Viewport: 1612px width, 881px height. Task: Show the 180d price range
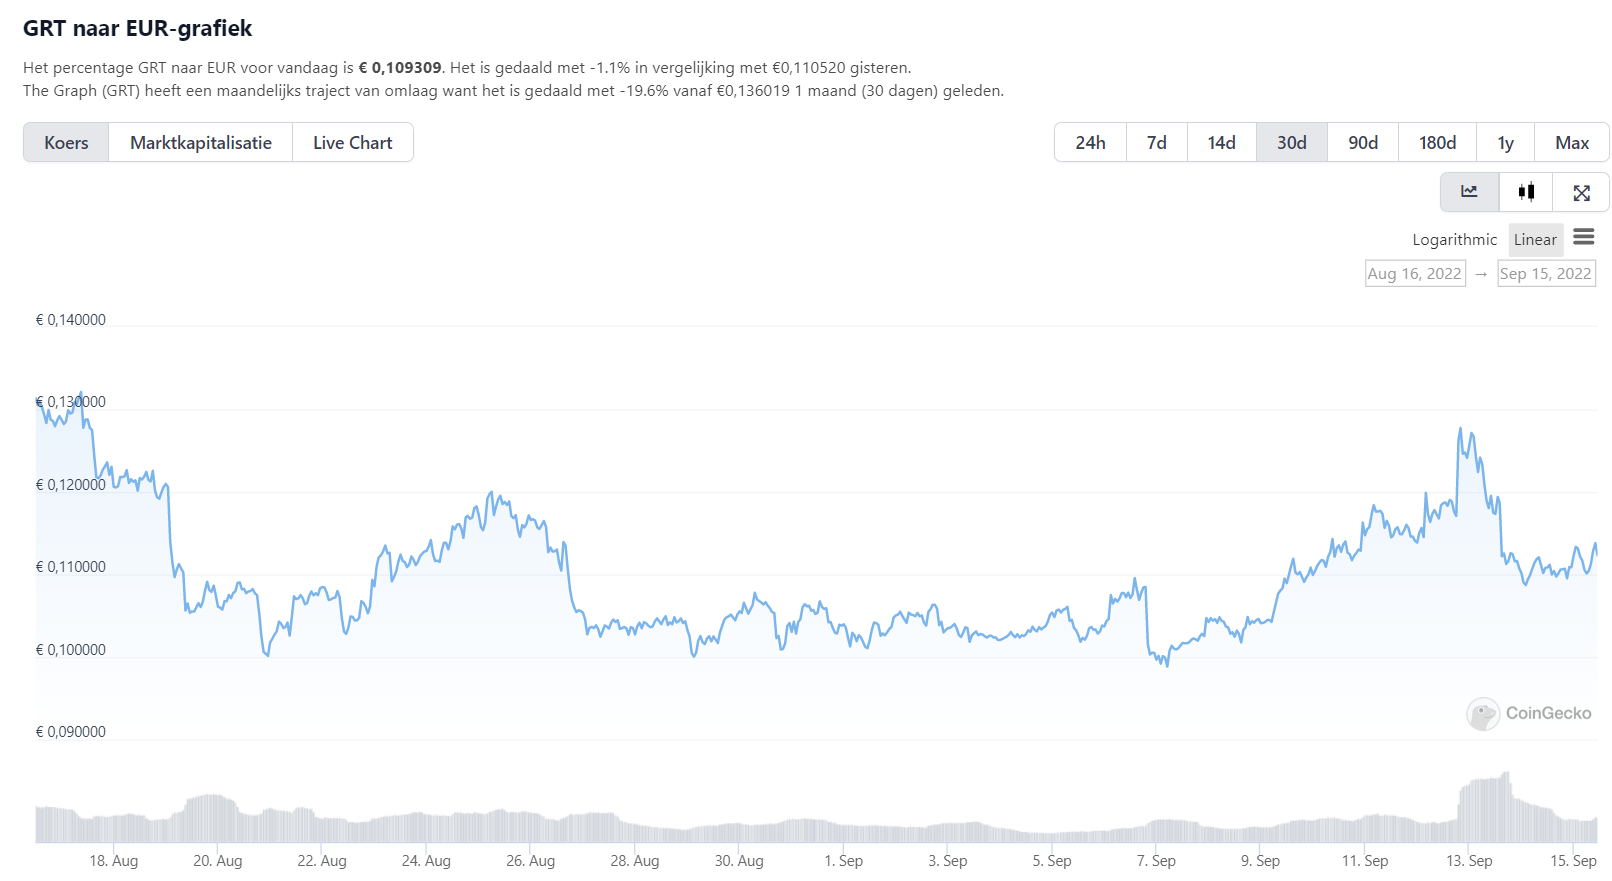[x=1437, y=143]
